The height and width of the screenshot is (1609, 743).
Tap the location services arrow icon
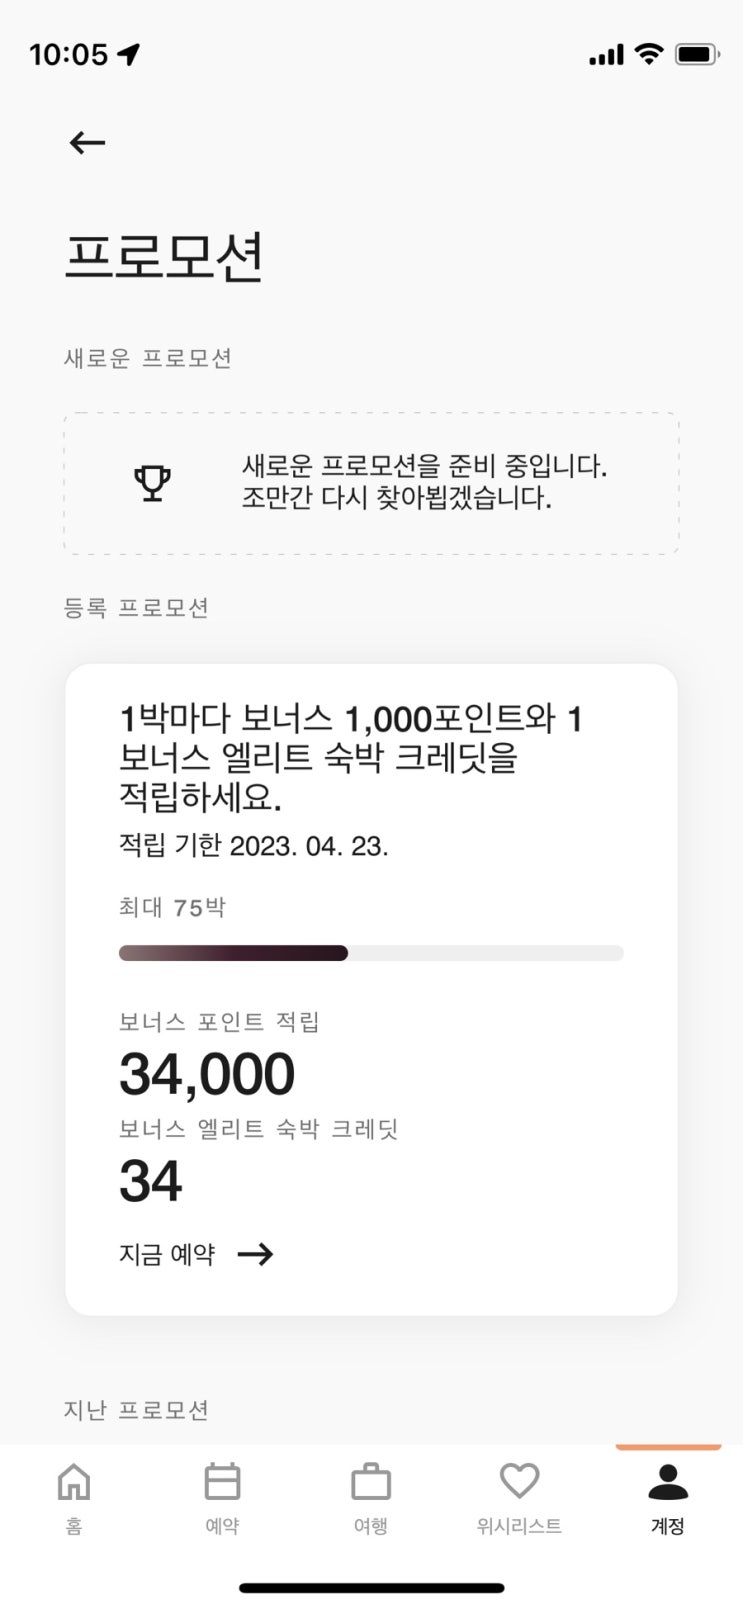[129, 54]
